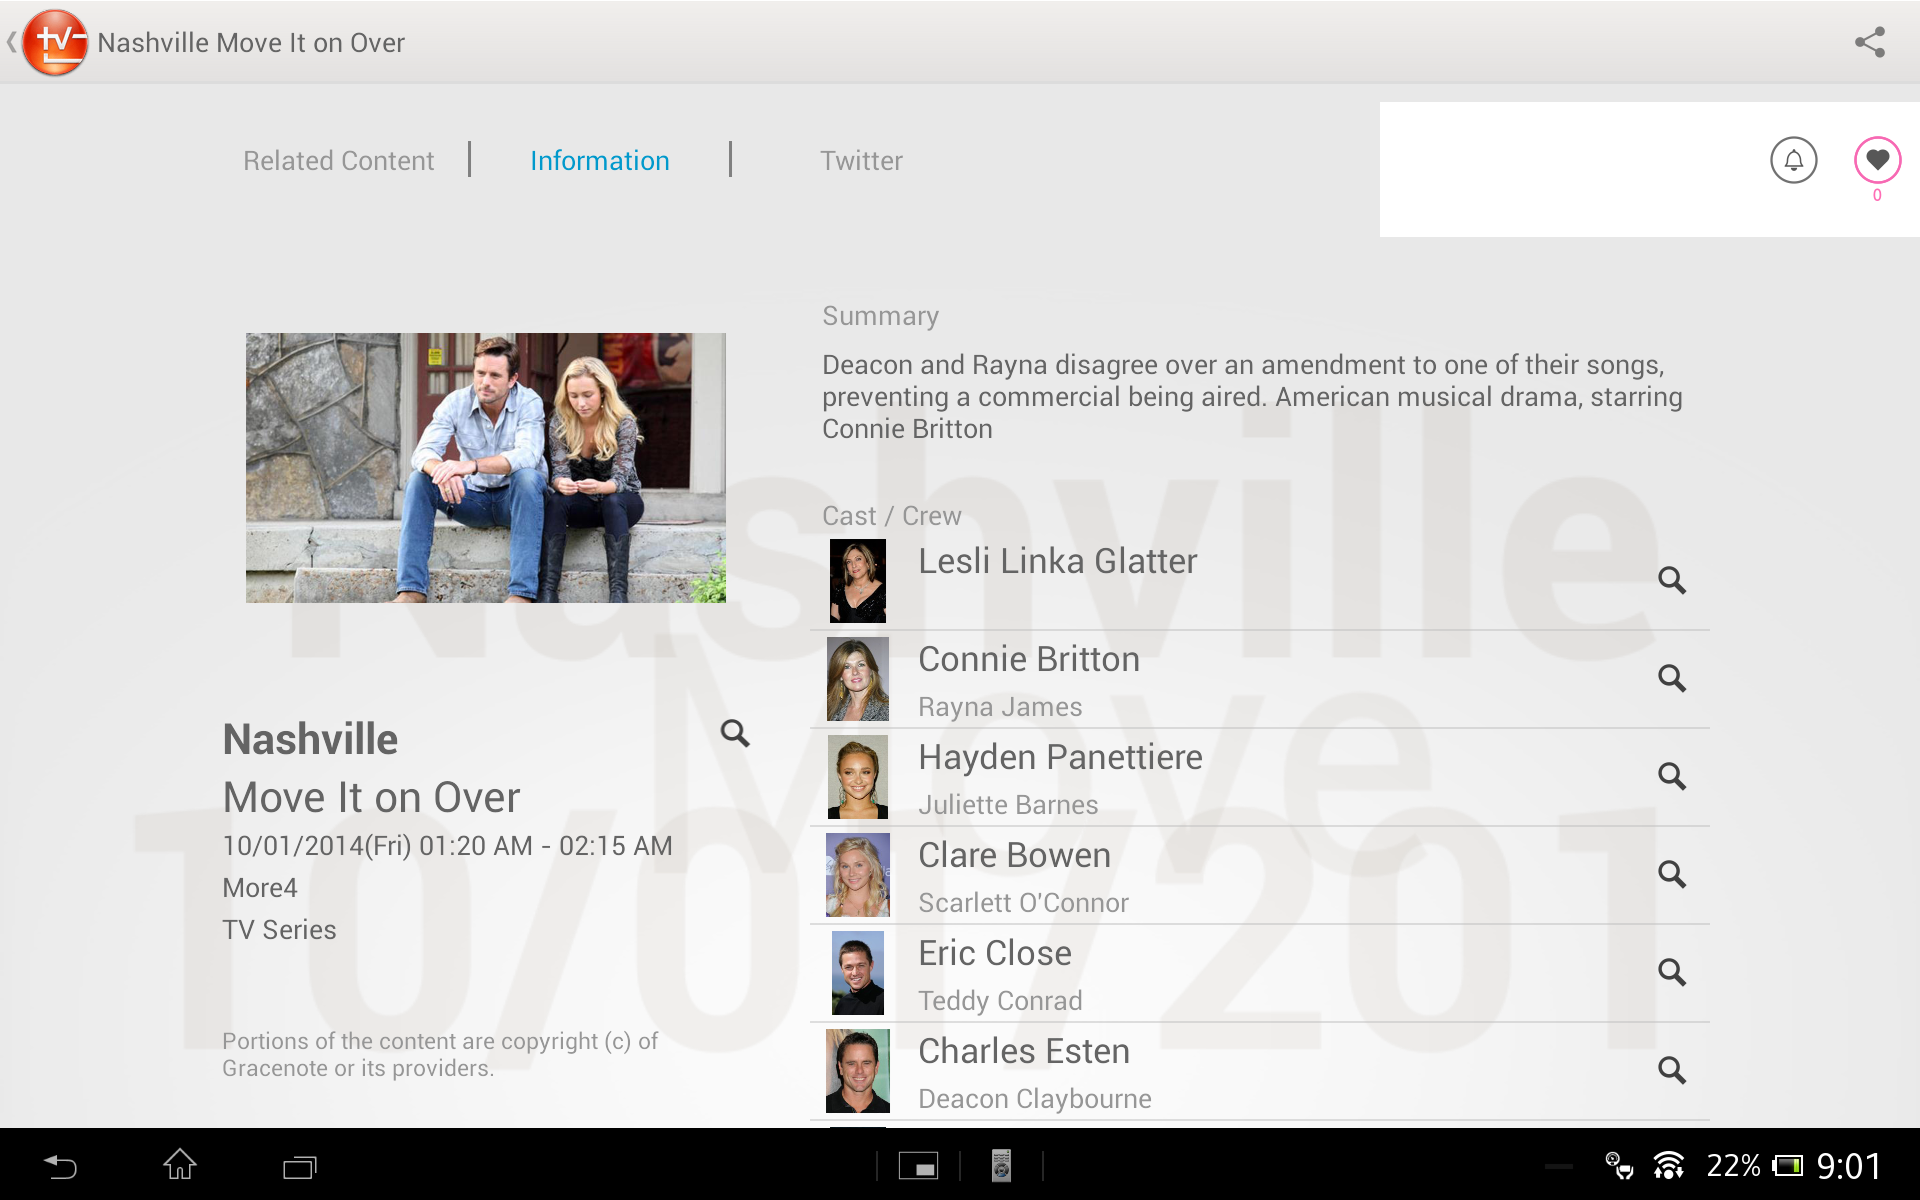The width and height of the screenshot is (1920, 1200).
Task: Tap Clare Bowen's photo
Action: [858, 875]
